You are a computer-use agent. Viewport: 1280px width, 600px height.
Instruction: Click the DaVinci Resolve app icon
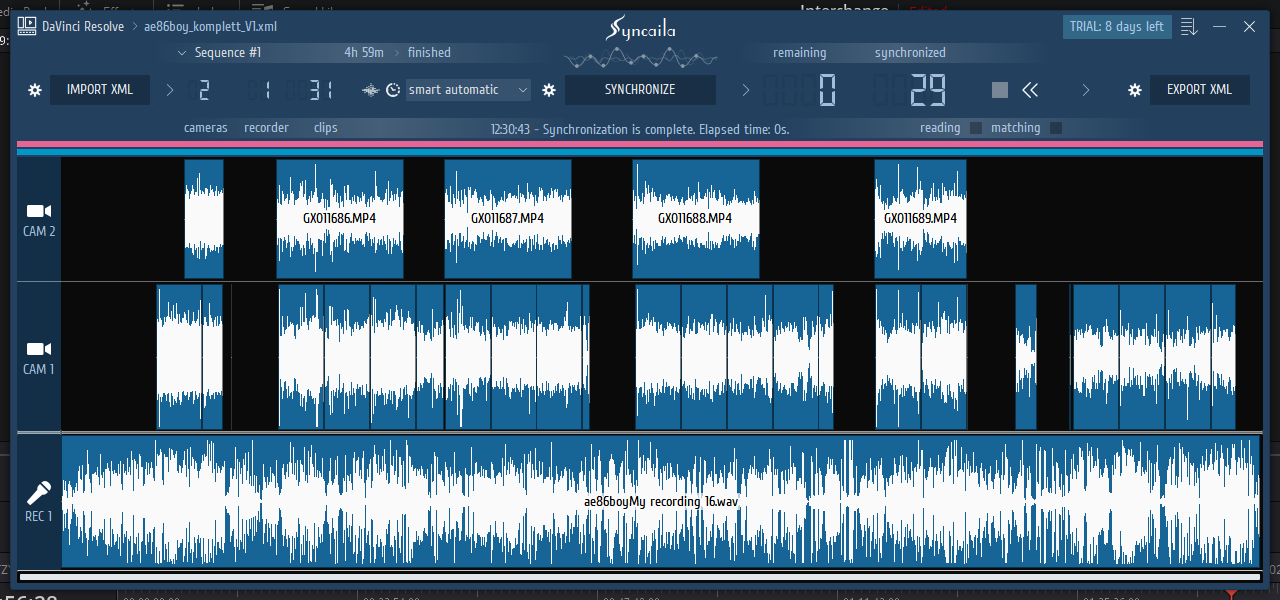[x=27, y=27]
